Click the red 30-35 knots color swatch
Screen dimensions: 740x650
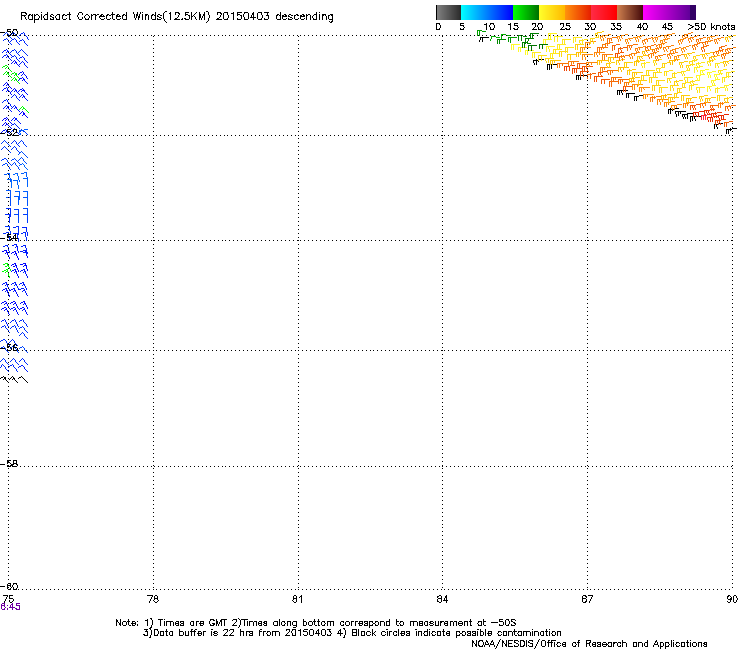(x=604, y=12)
